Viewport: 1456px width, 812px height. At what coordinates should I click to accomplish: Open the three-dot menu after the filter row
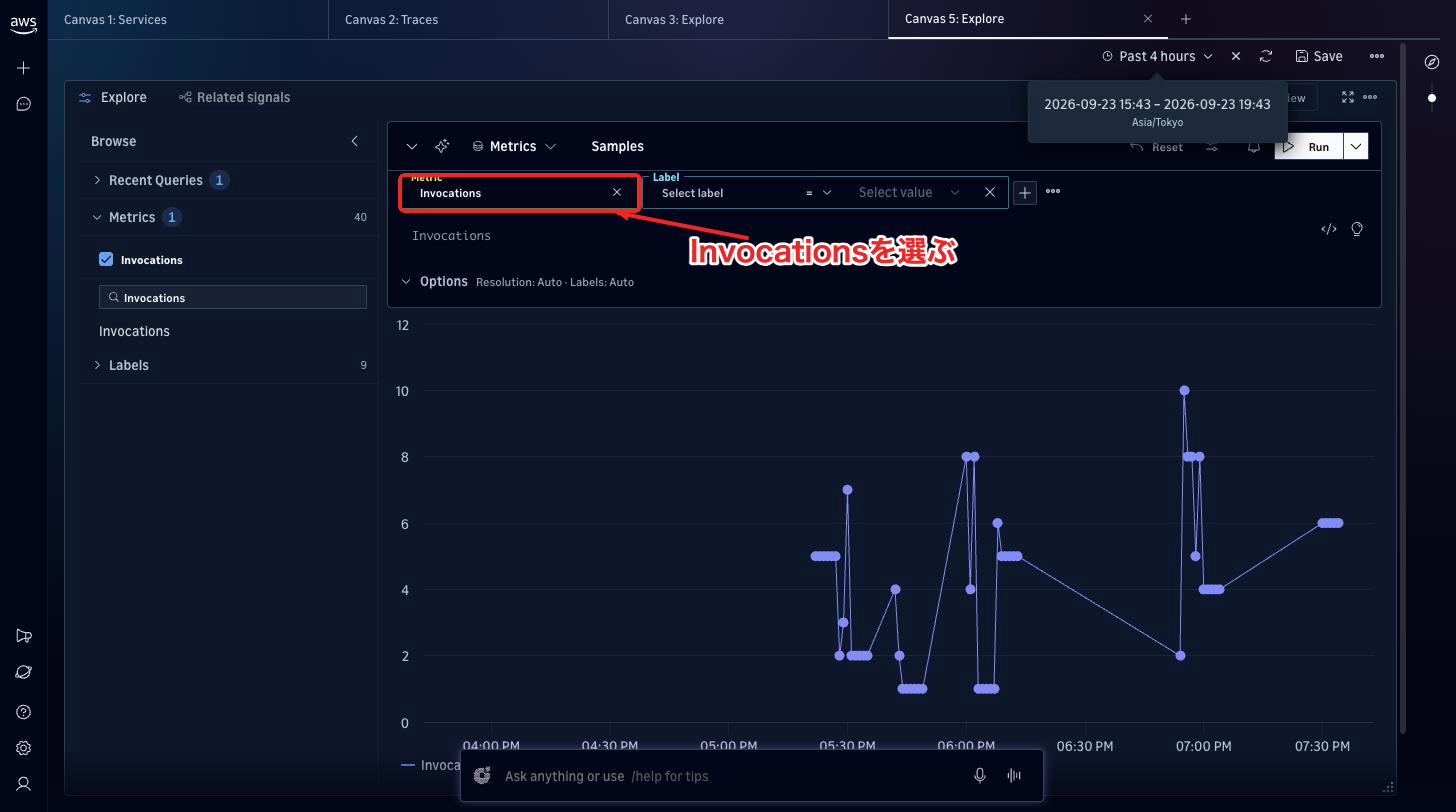tap(1053, 192)
